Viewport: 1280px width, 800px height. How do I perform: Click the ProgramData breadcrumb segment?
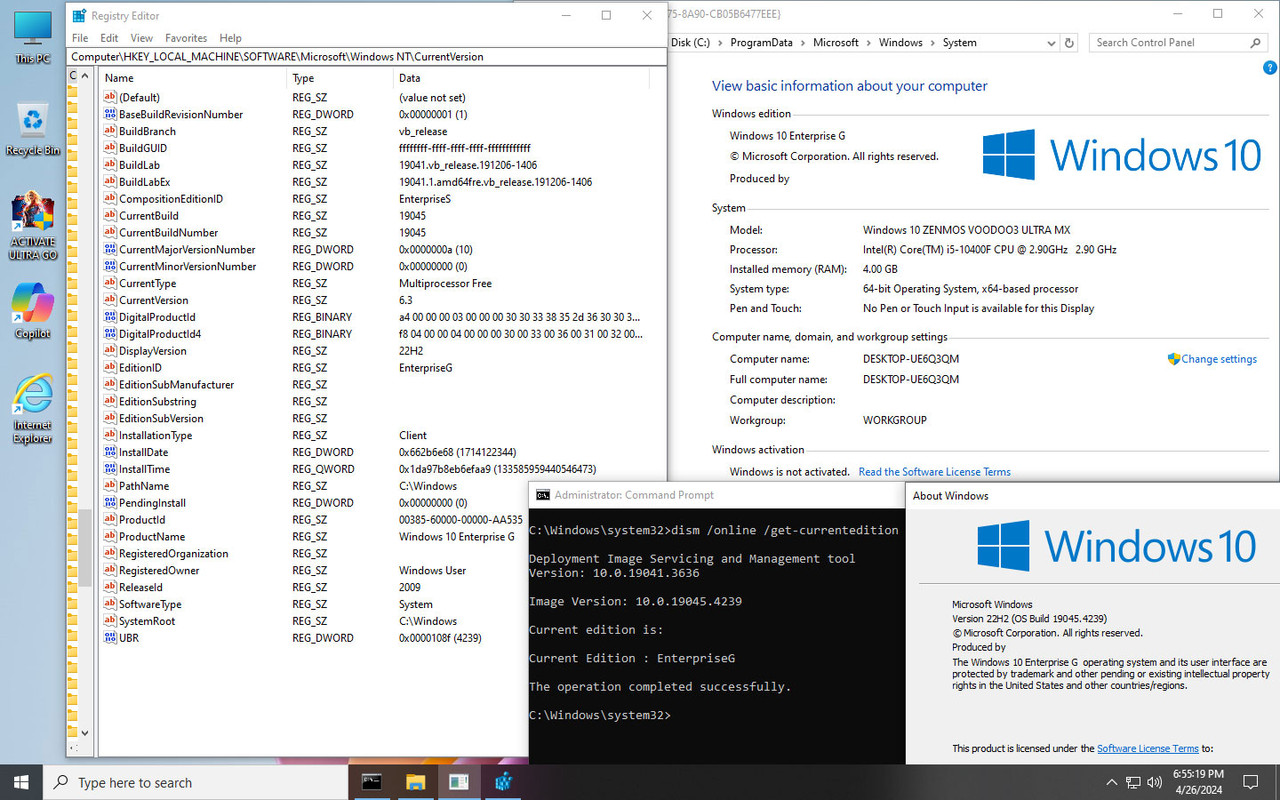tap(761, 43)
